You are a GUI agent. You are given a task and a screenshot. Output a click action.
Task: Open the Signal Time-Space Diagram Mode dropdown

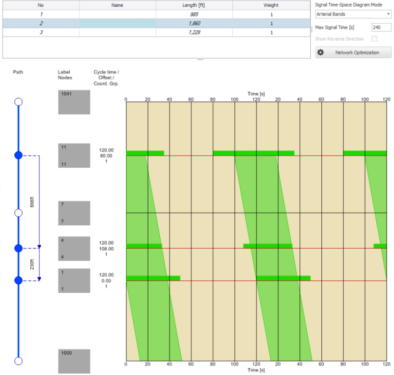[x=353, y=14]
